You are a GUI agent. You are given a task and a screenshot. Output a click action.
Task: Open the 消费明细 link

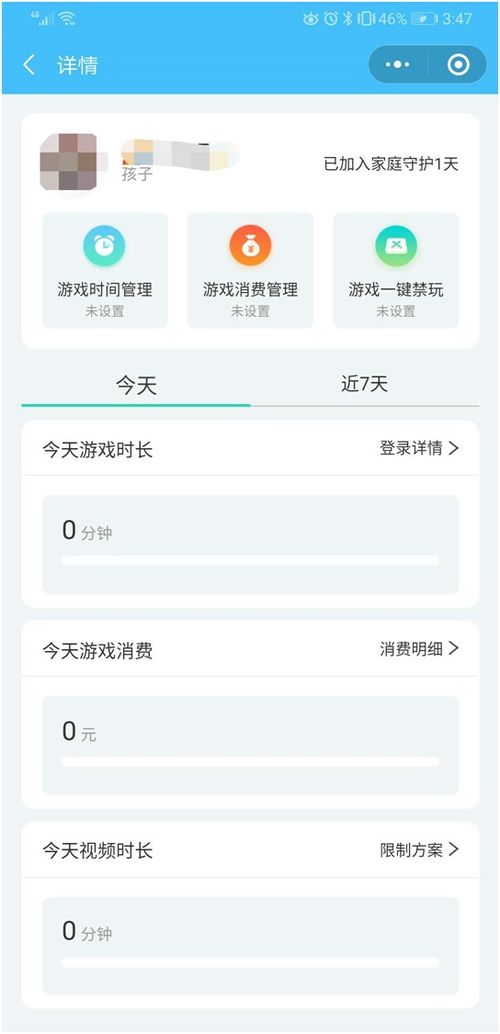(410, 649)
